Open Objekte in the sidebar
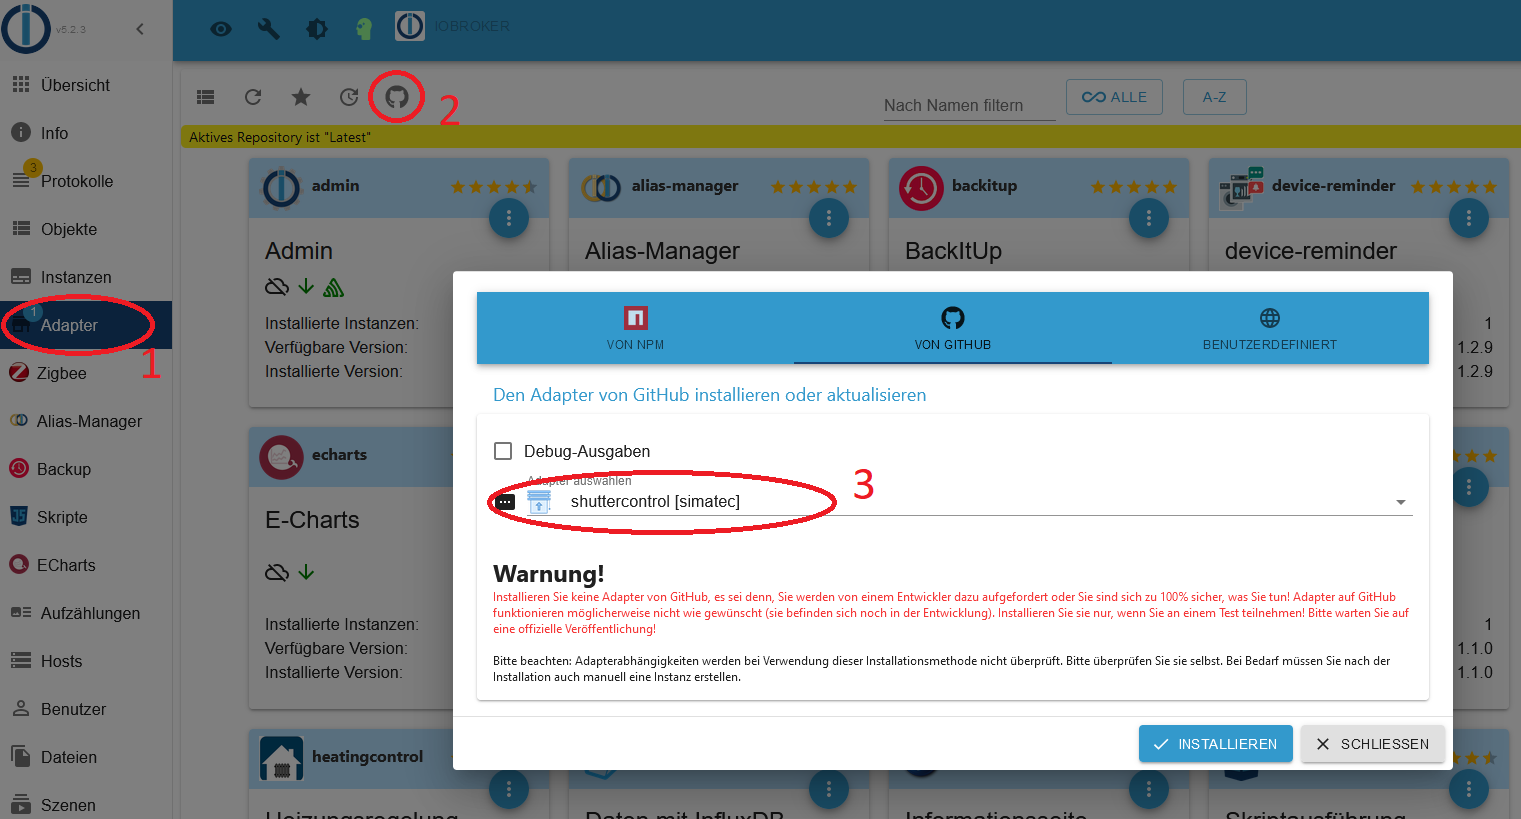Image resolution: width=1521 pixels, height=819 pixels. [x=86, y=229]
